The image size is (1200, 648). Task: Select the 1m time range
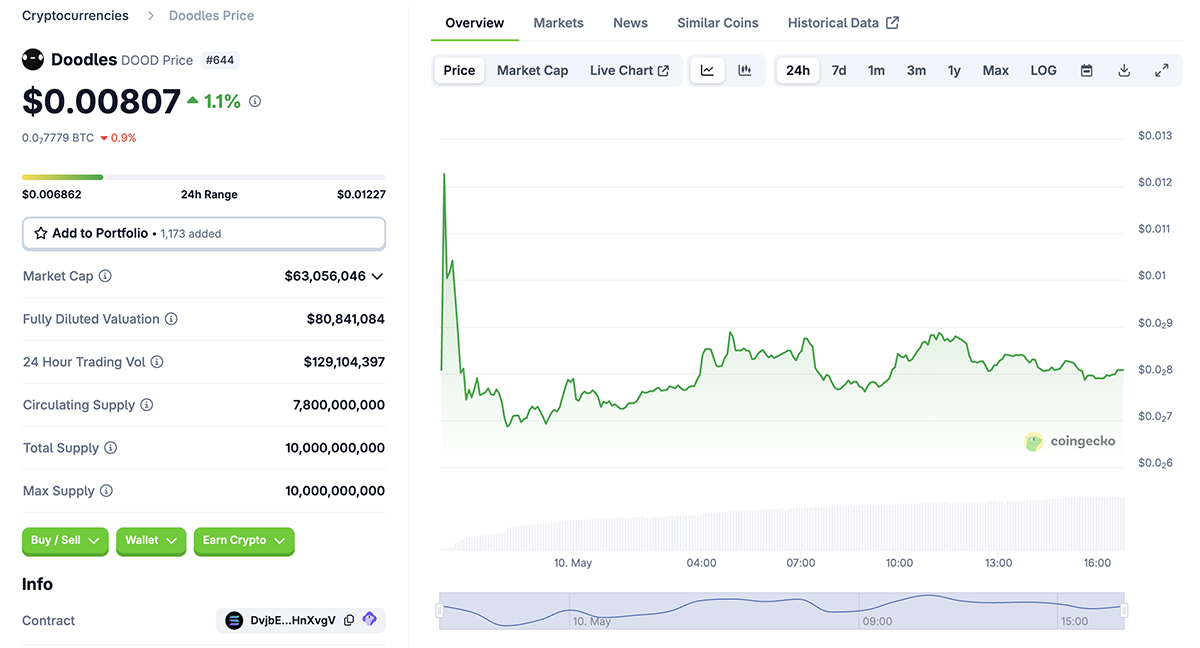(x=876, y=70)
